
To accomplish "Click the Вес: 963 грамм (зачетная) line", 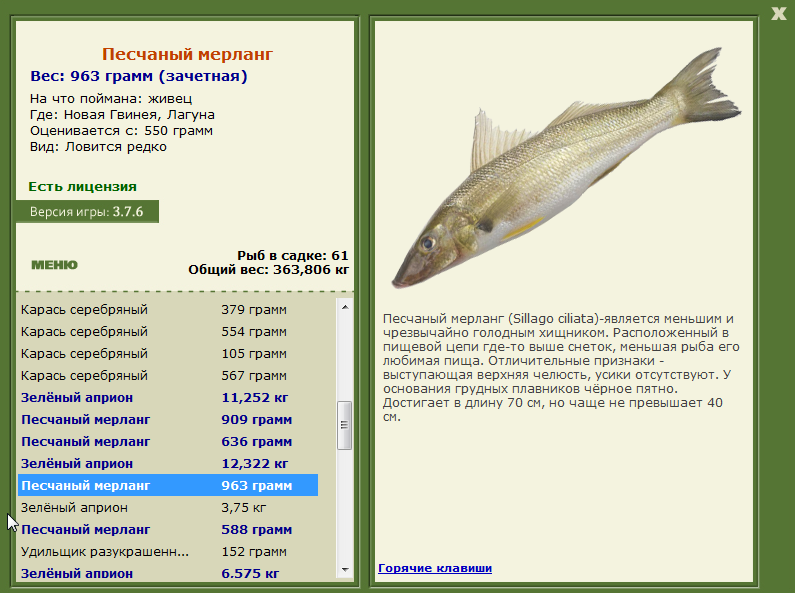I will (x=138, y=76).
